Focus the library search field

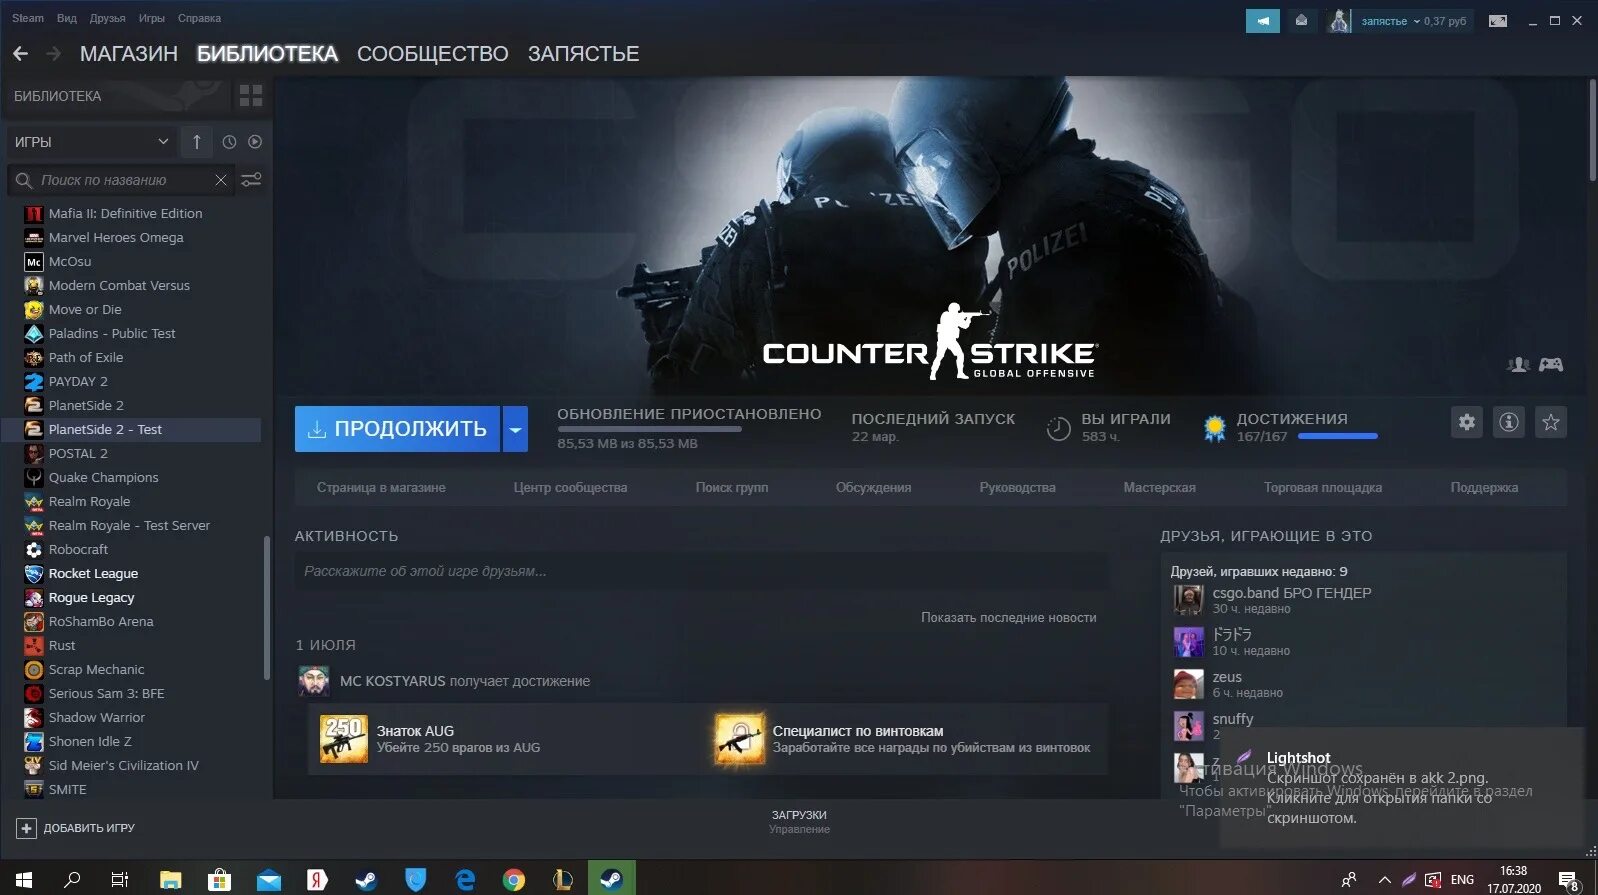coord(122,180)
